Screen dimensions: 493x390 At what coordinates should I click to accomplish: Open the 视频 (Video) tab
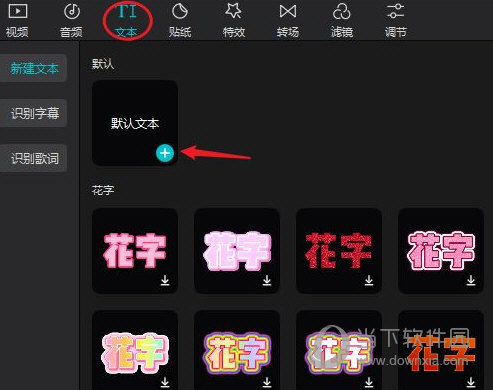17,20
